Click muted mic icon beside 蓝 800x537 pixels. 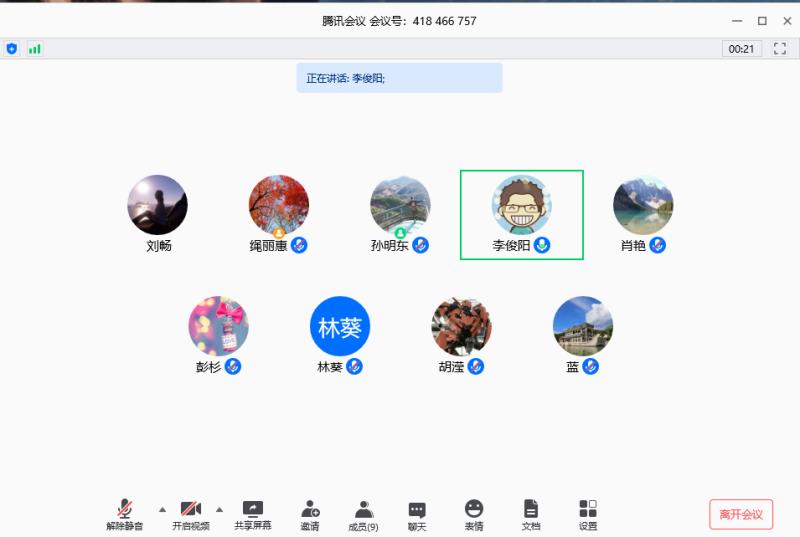[590, 367]
